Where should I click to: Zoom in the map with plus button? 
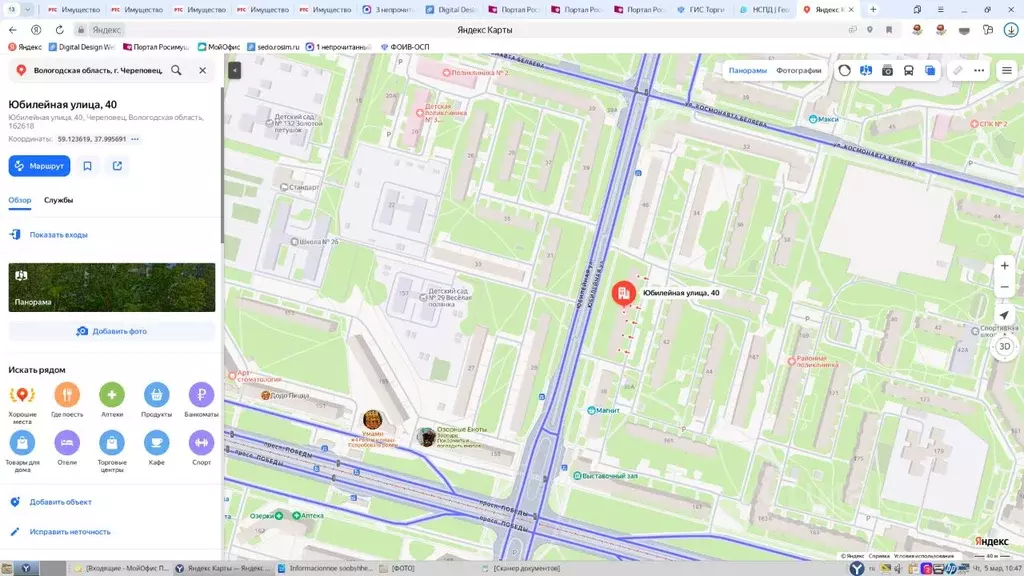point(1004,266)
